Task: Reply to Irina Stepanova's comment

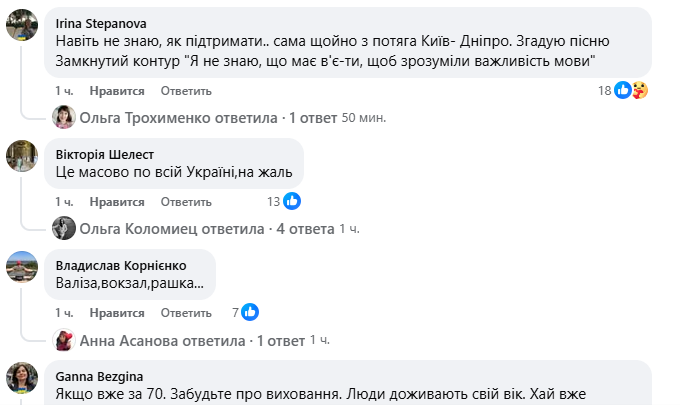Action: [180, 91]
